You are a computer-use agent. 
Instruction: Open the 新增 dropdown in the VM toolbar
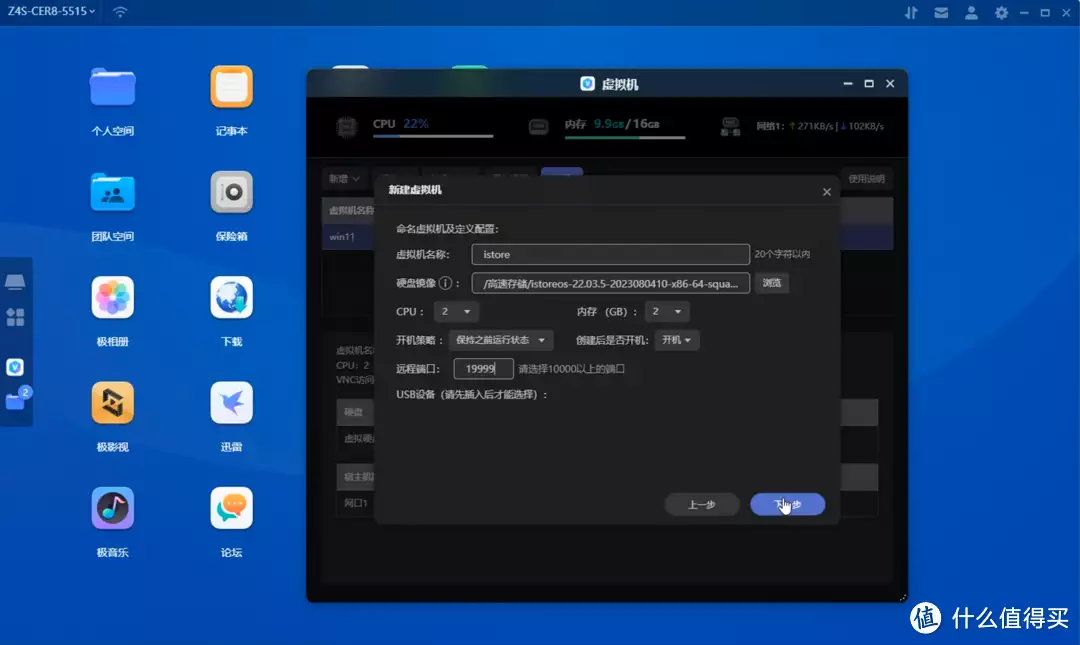[344, 178]
